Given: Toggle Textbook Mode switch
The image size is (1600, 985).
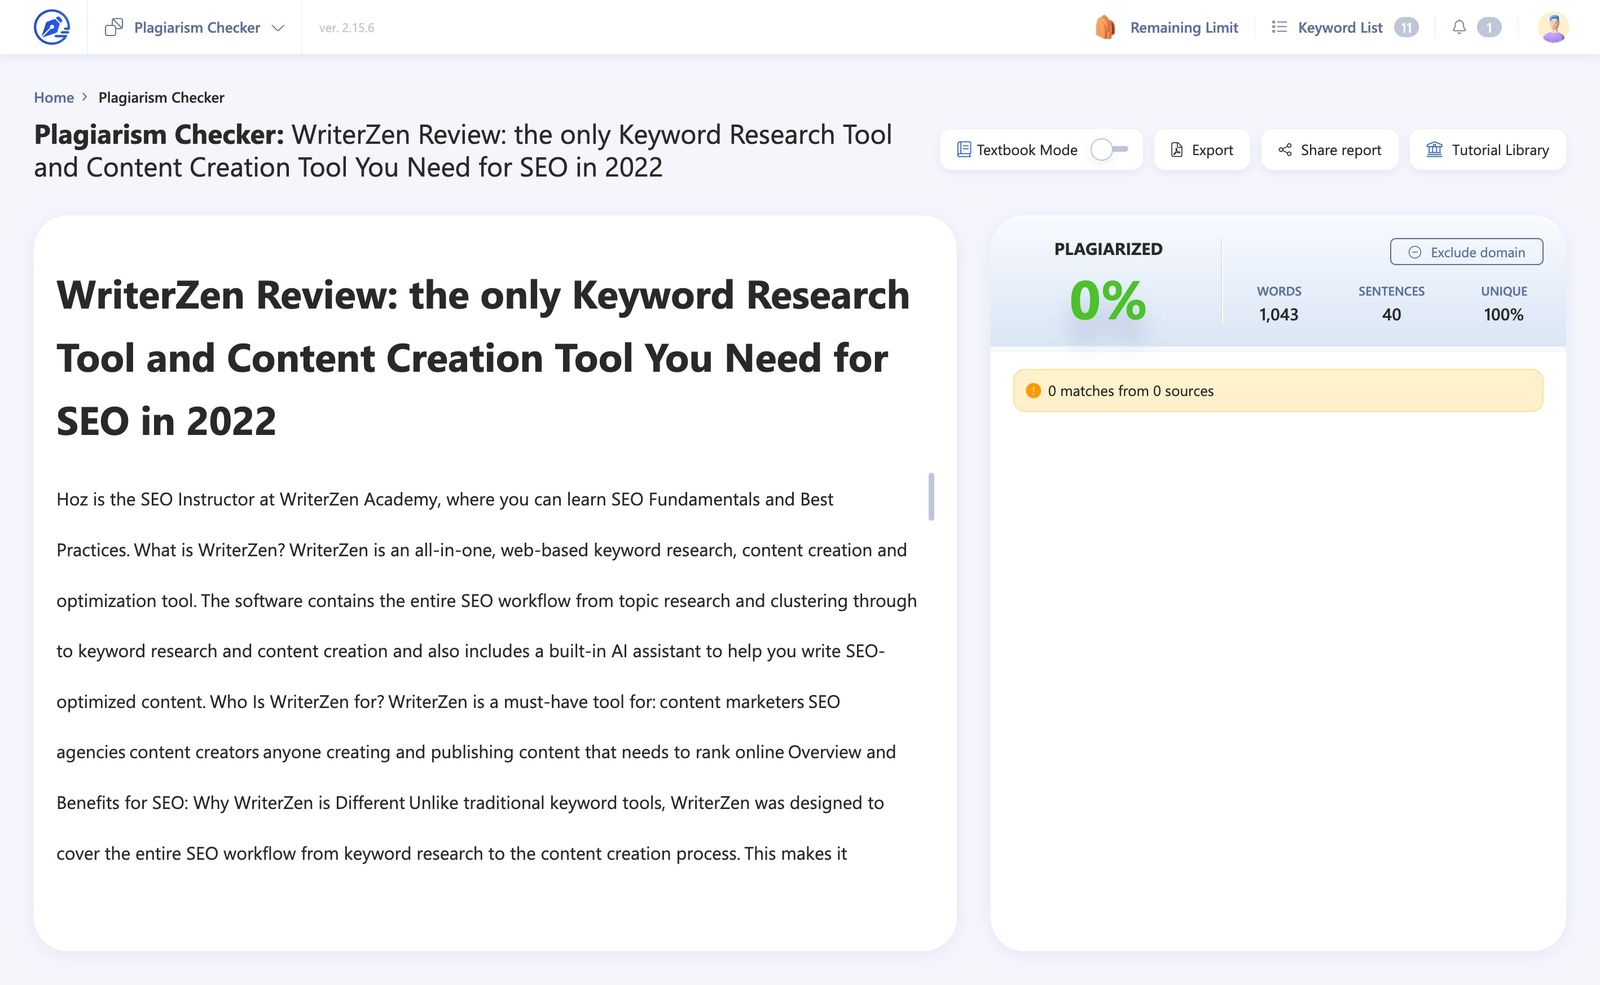Looking at the screenshot, I should tap(1109, 149).
